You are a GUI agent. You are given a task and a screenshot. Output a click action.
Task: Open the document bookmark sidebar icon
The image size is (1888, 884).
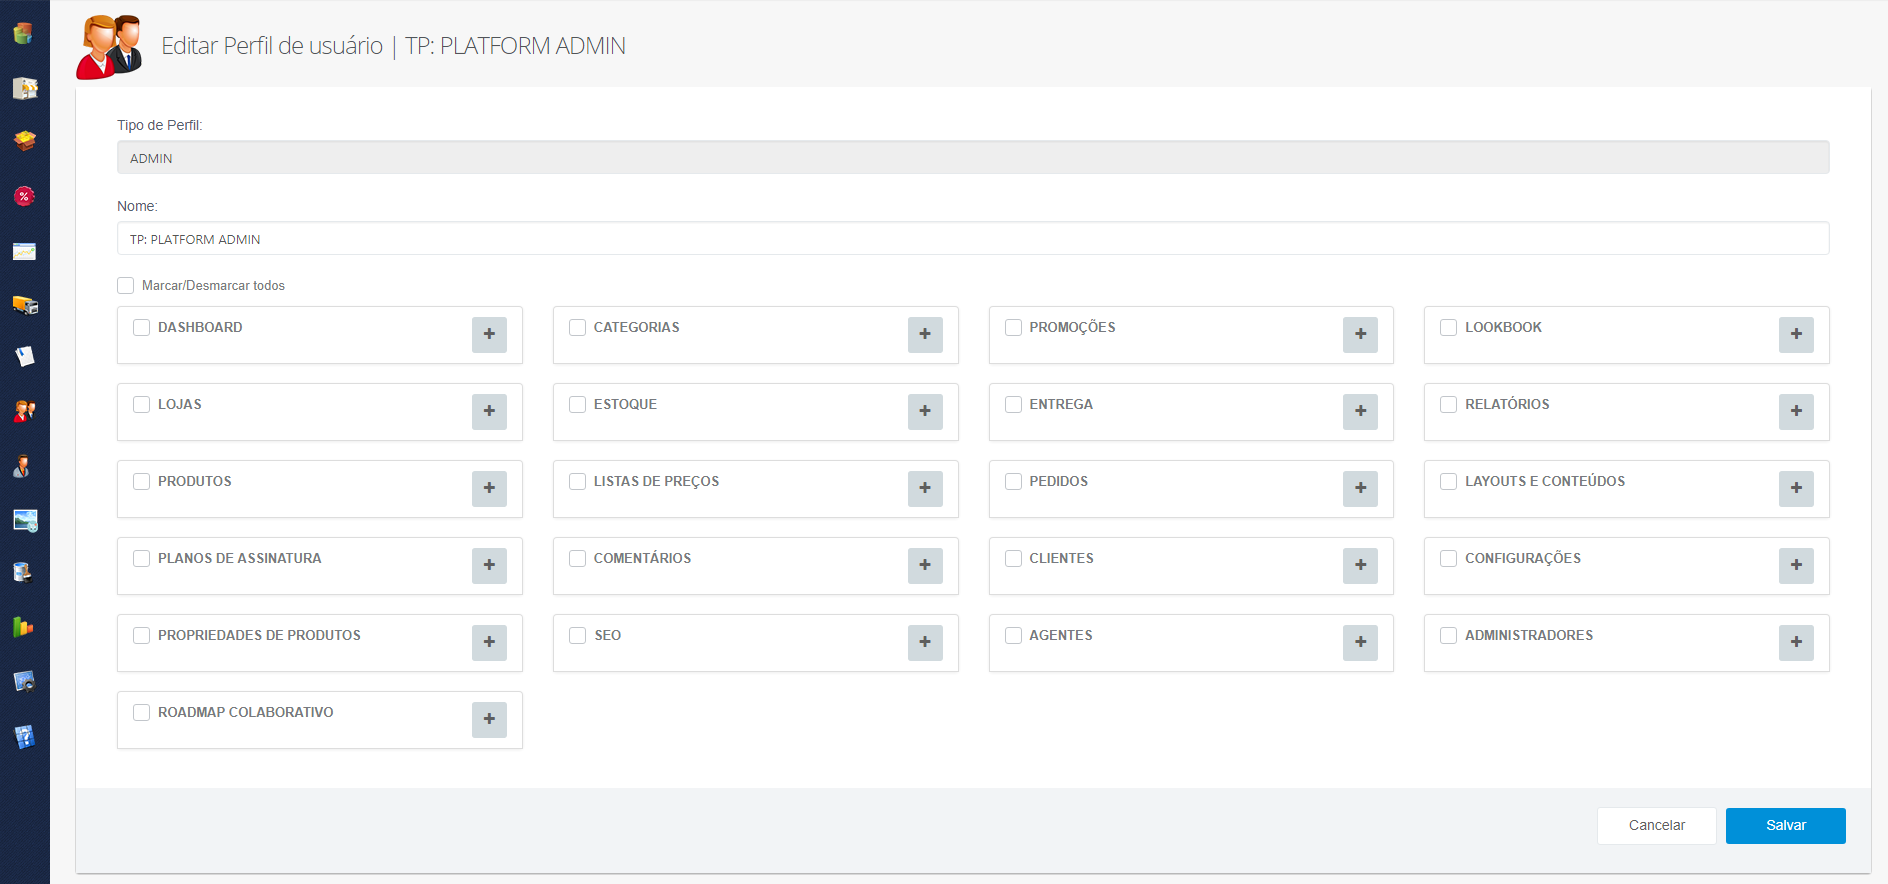pyautogui.click(x=24, y=356)
